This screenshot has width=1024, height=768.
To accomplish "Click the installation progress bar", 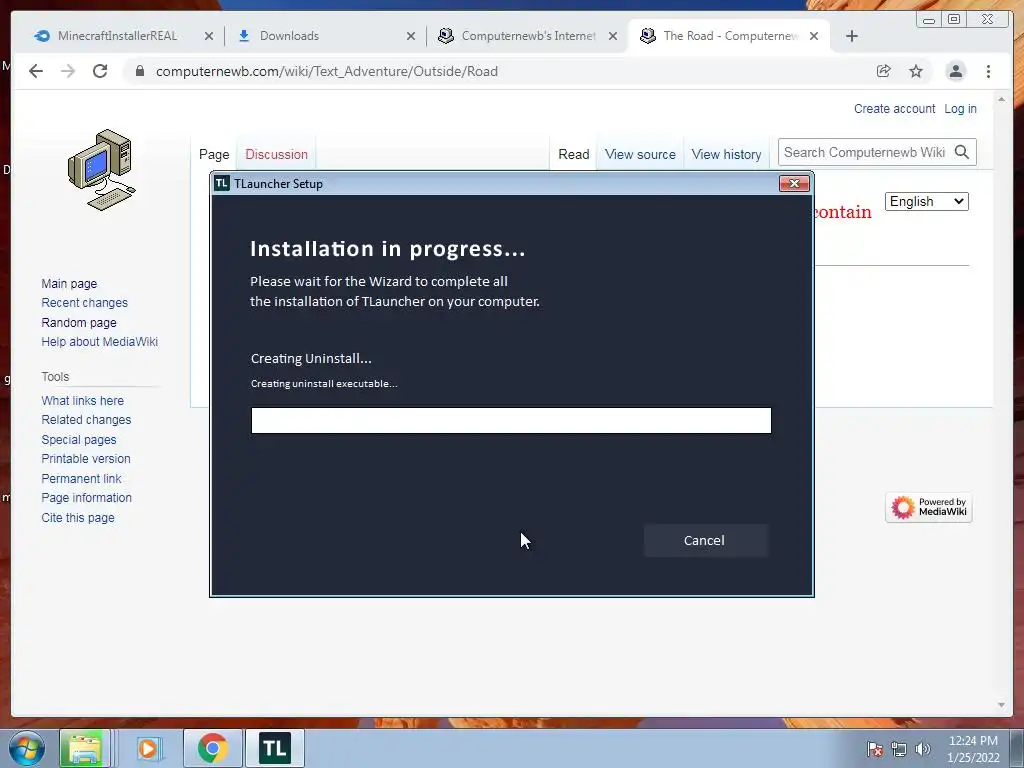I will (511, 421).
